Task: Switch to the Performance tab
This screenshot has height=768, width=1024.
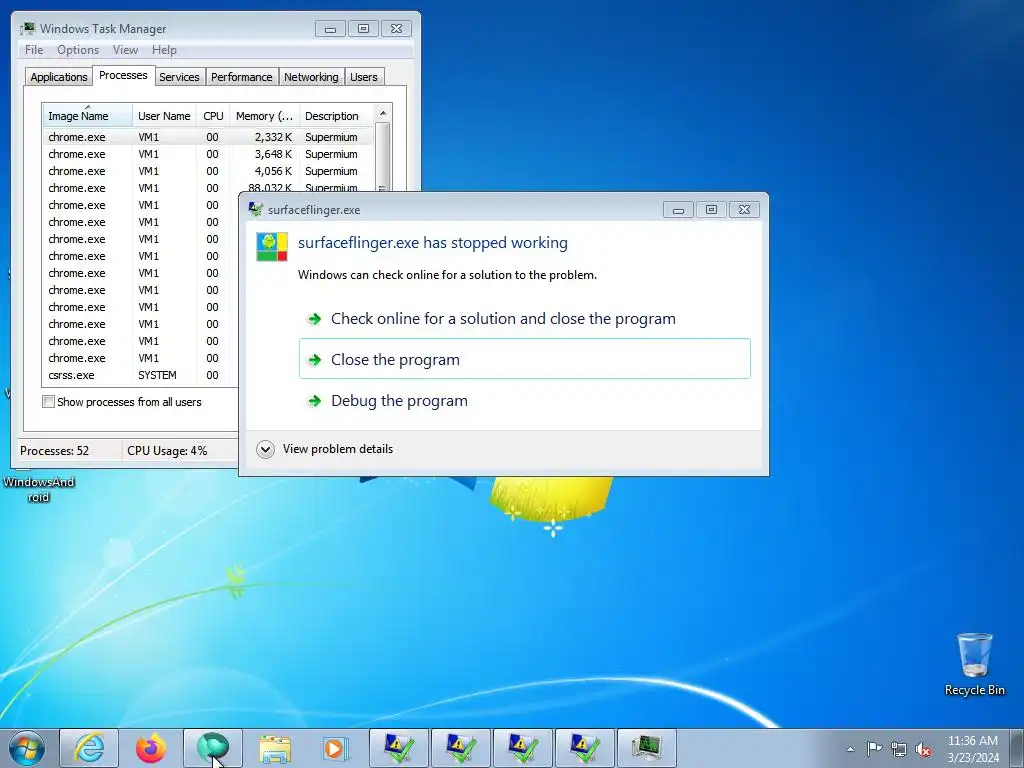Action: [241, 77]
